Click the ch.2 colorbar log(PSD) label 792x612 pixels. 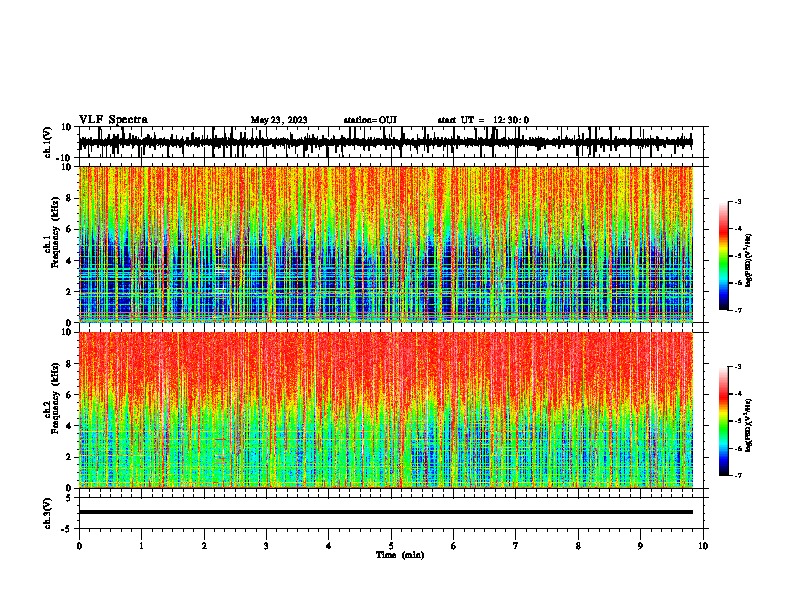748,425
